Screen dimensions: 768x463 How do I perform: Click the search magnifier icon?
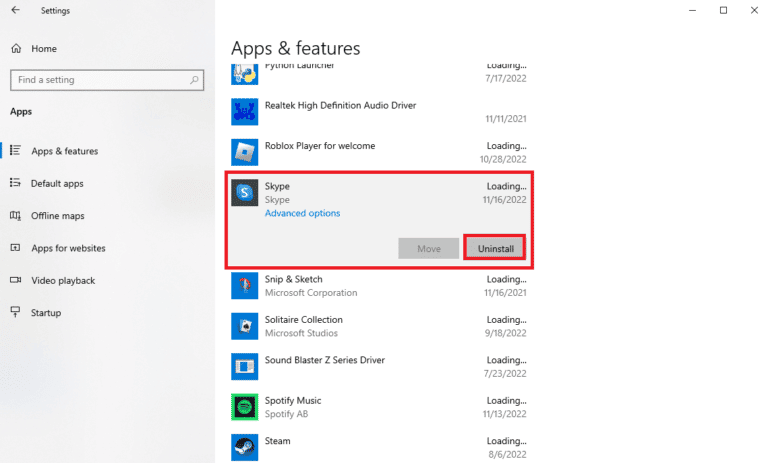(194, 80)
